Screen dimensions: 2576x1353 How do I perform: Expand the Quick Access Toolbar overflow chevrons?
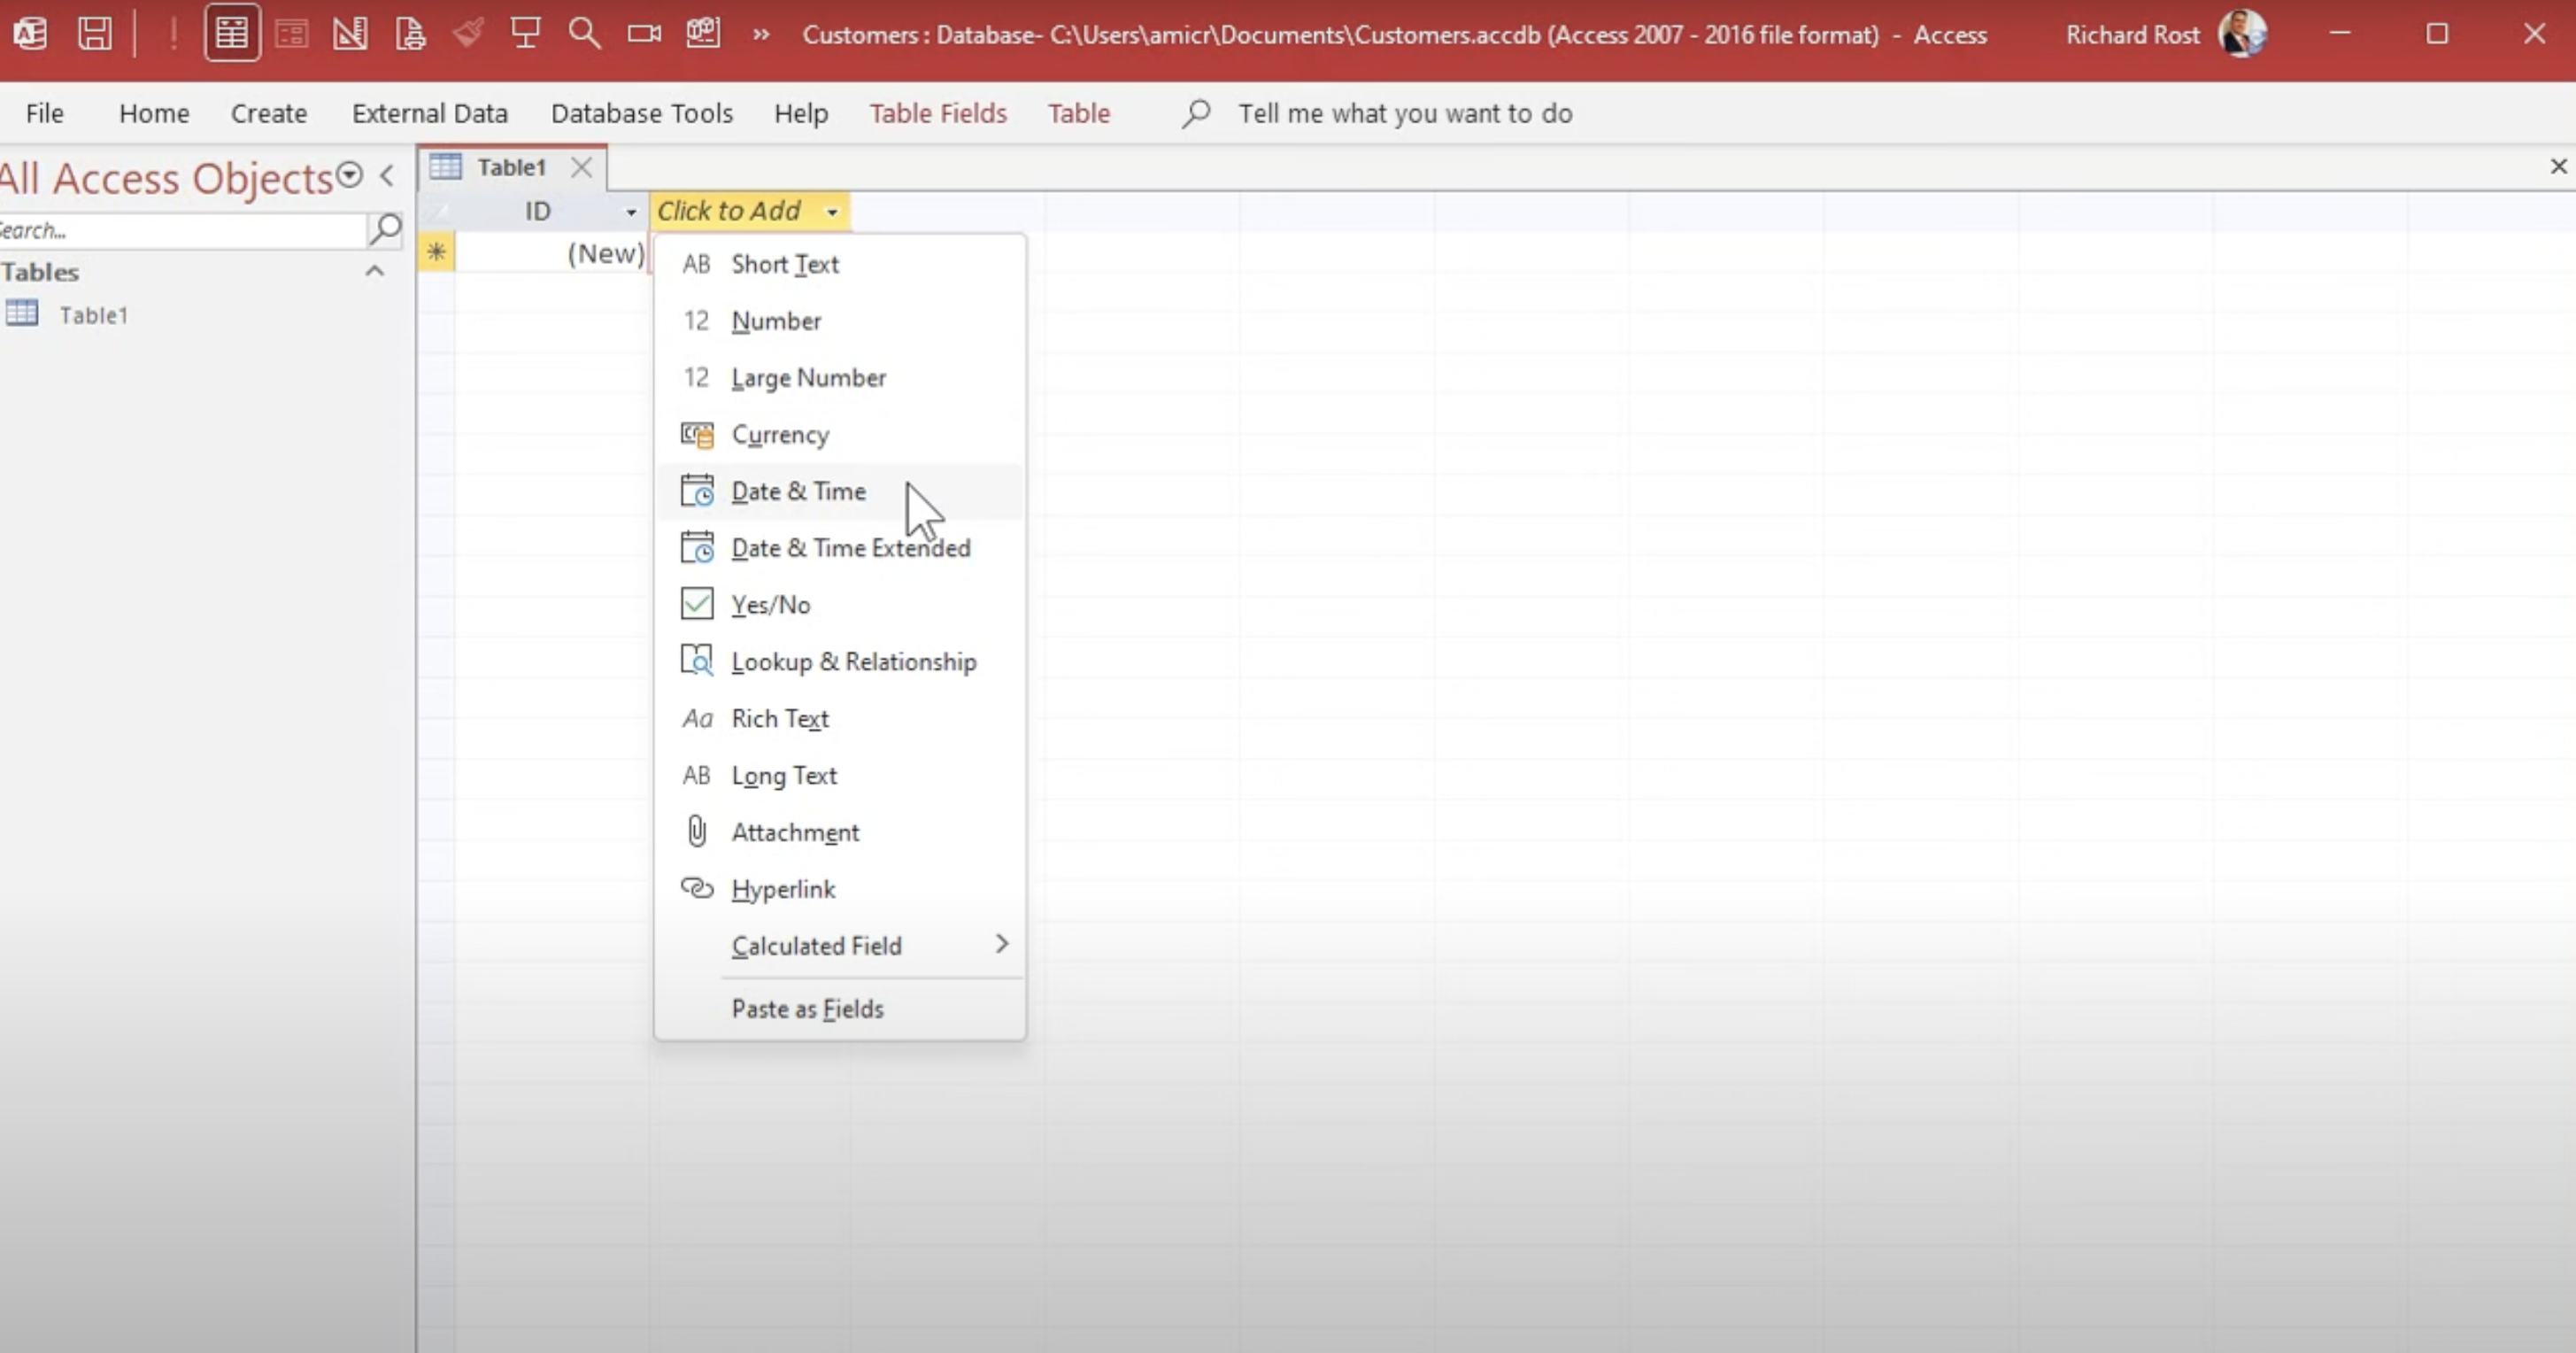[761, 34]
